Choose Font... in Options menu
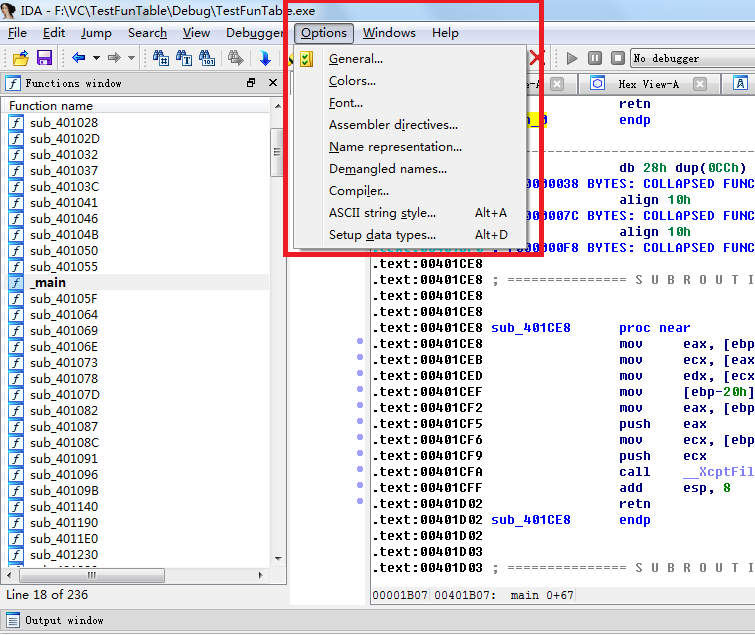 point(410,103)
